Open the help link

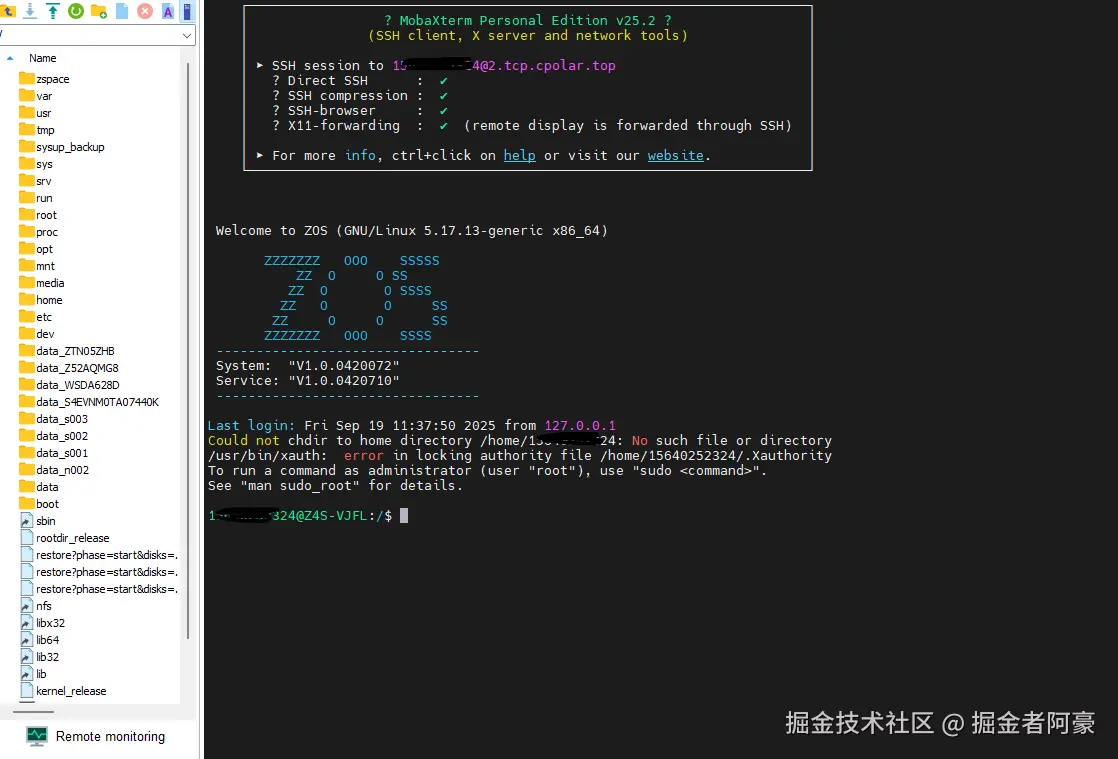(519, 155)
